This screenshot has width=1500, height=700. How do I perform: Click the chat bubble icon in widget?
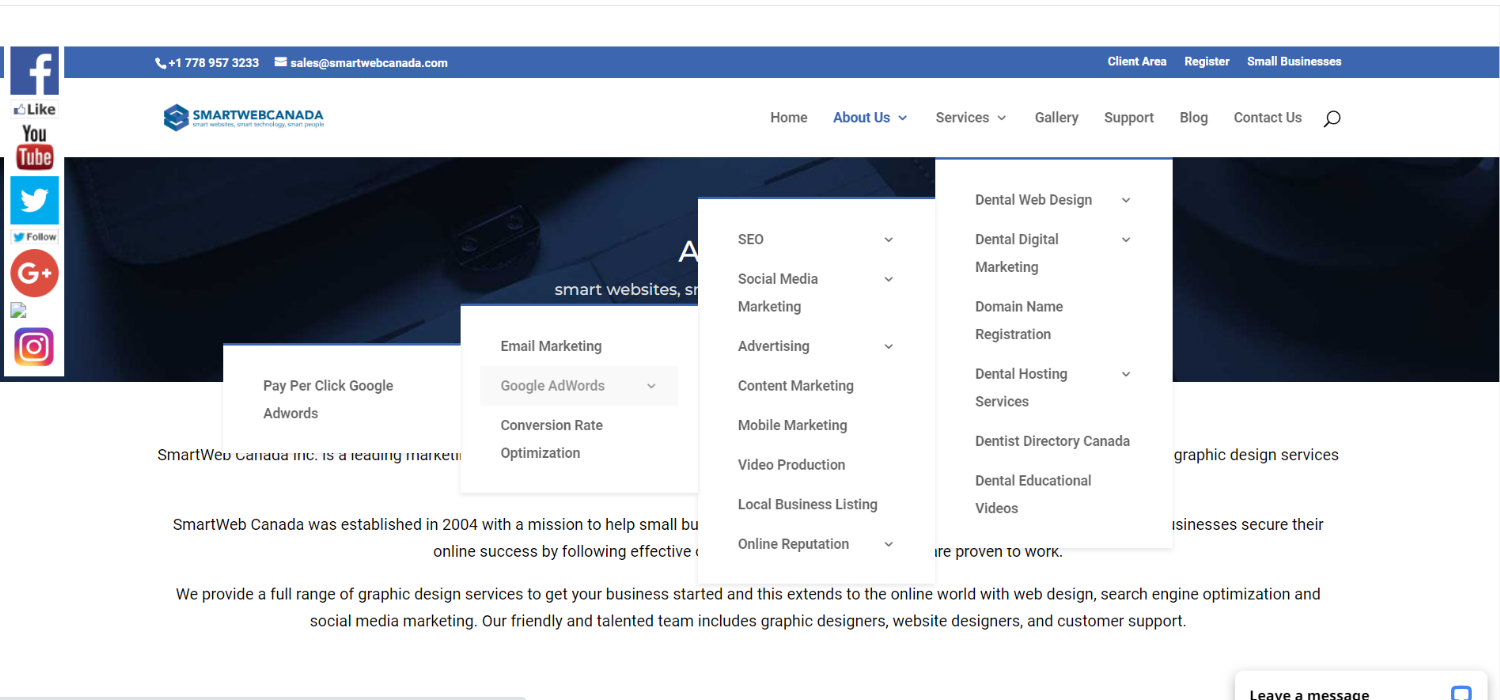tap(1461, 693)
